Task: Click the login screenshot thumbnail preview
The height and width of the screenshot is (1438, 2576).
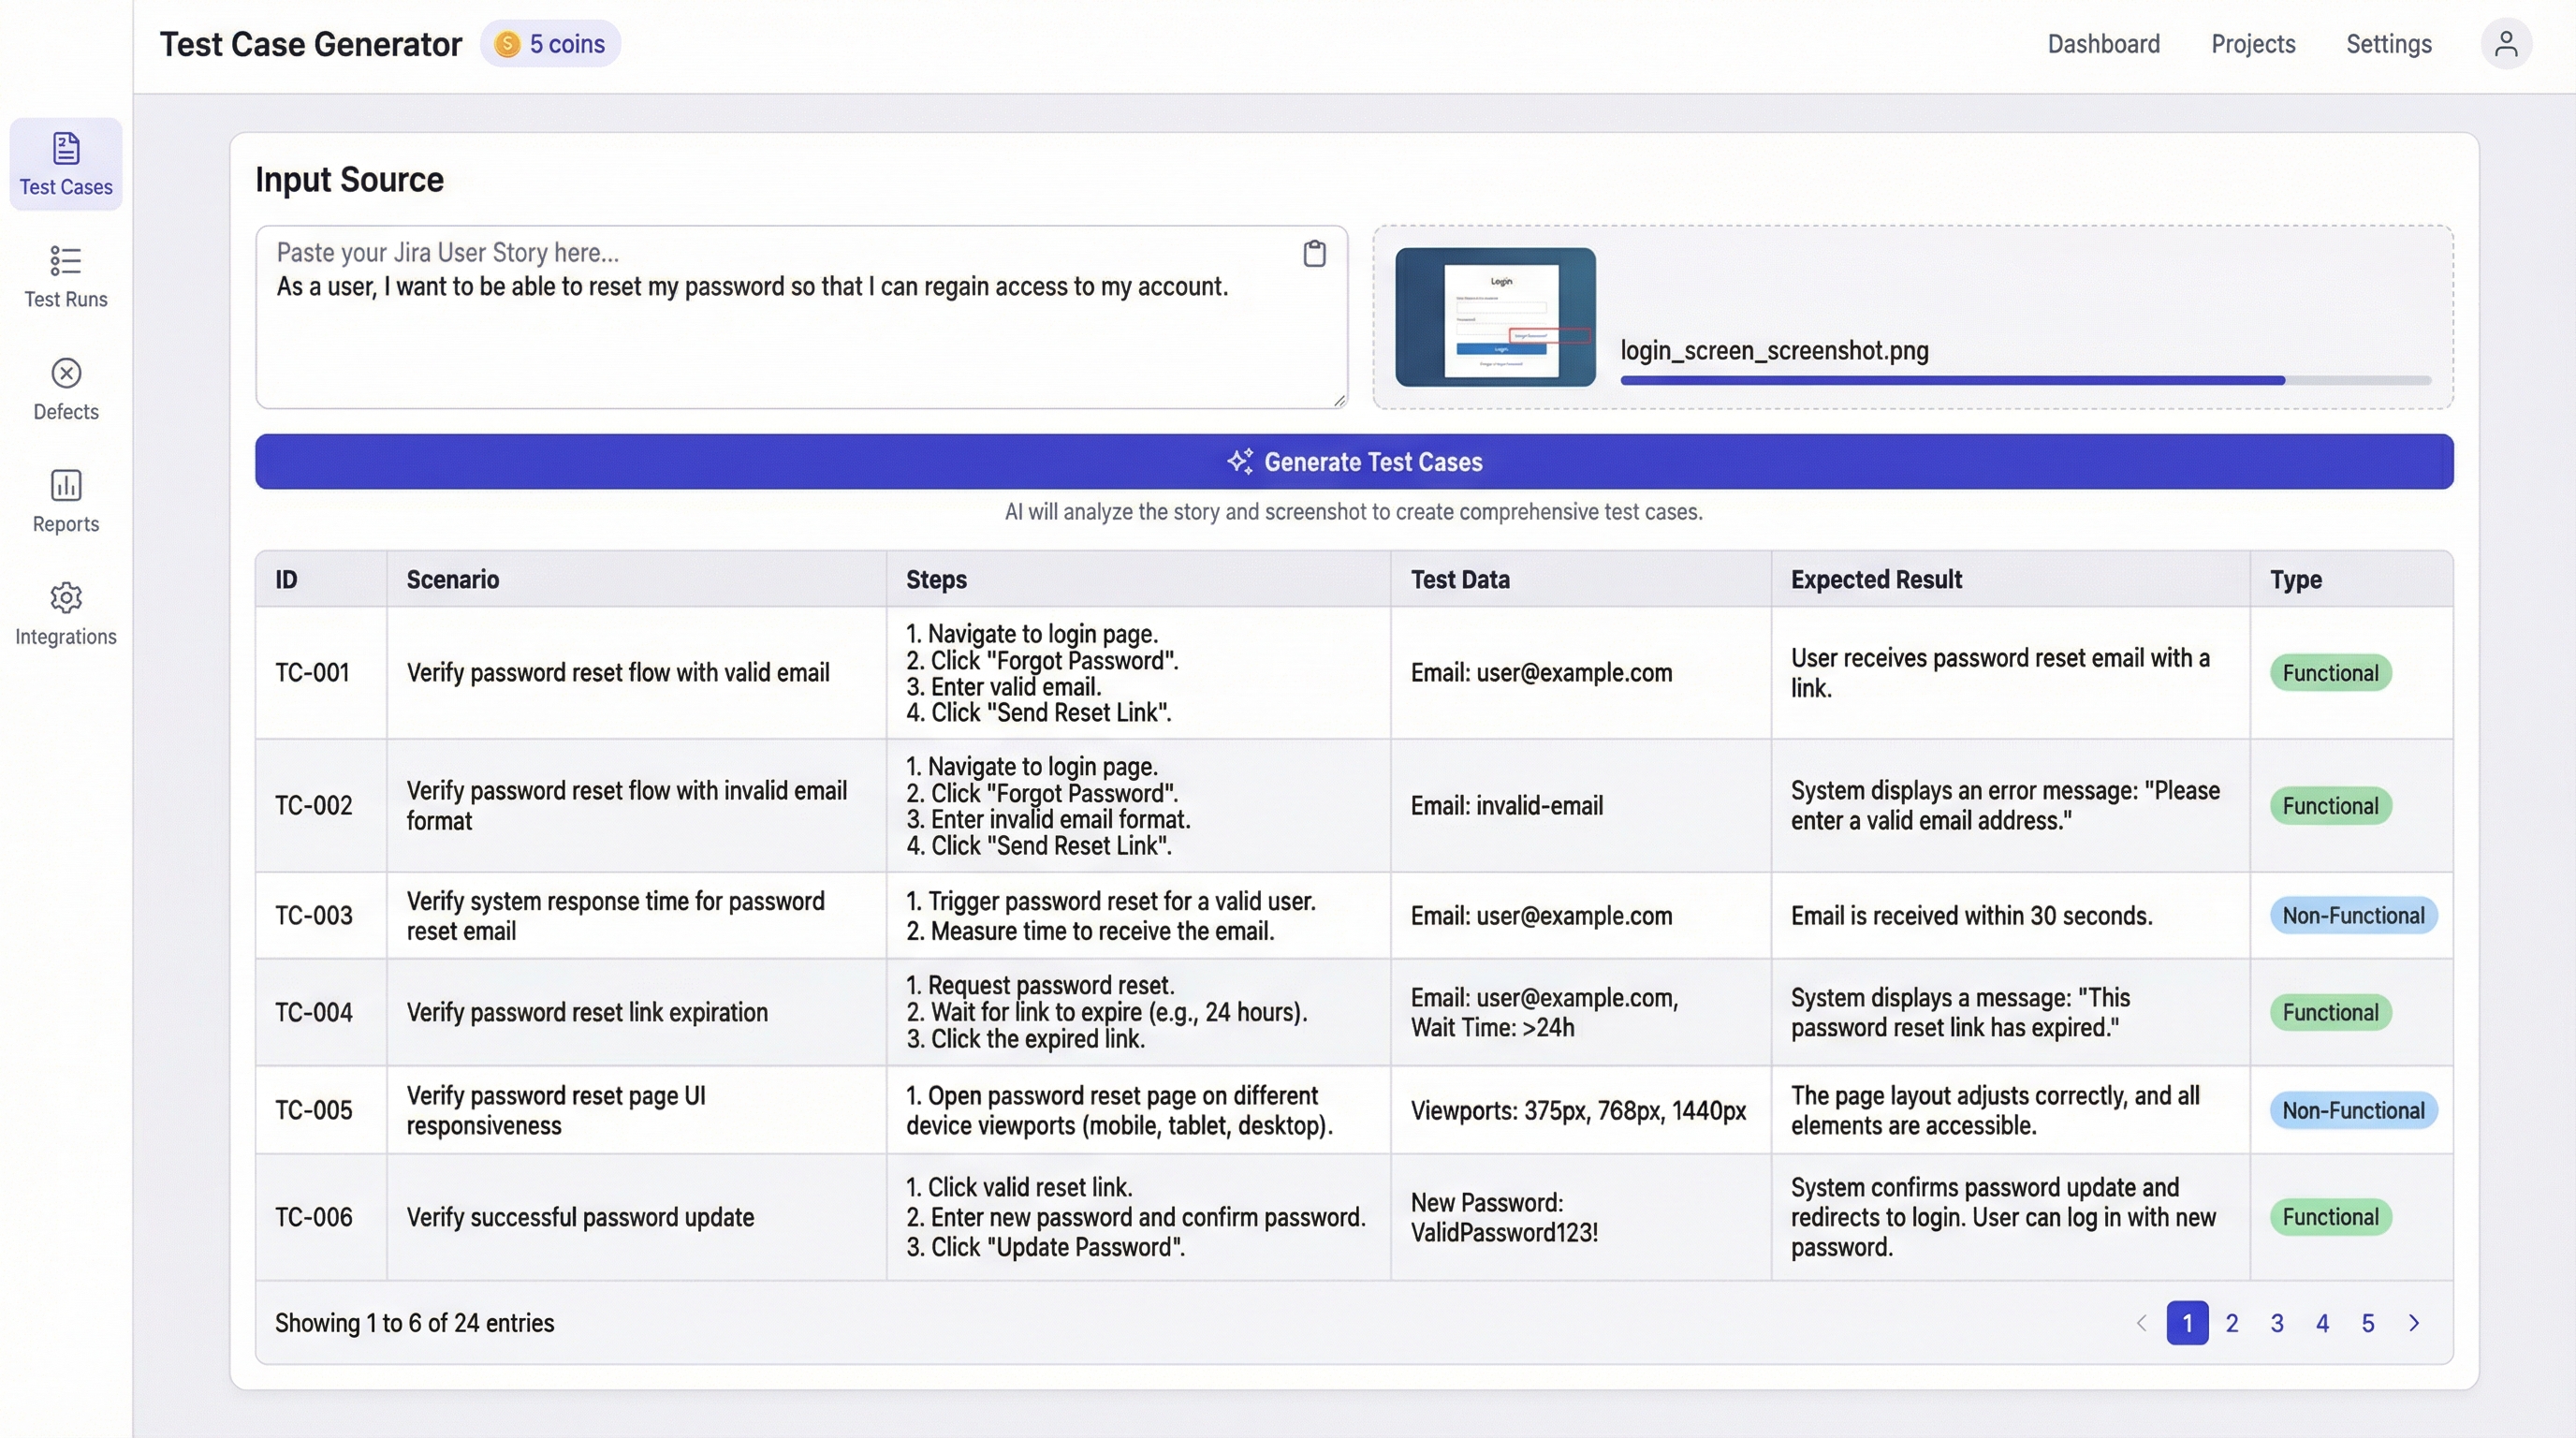Action: 1495,316
